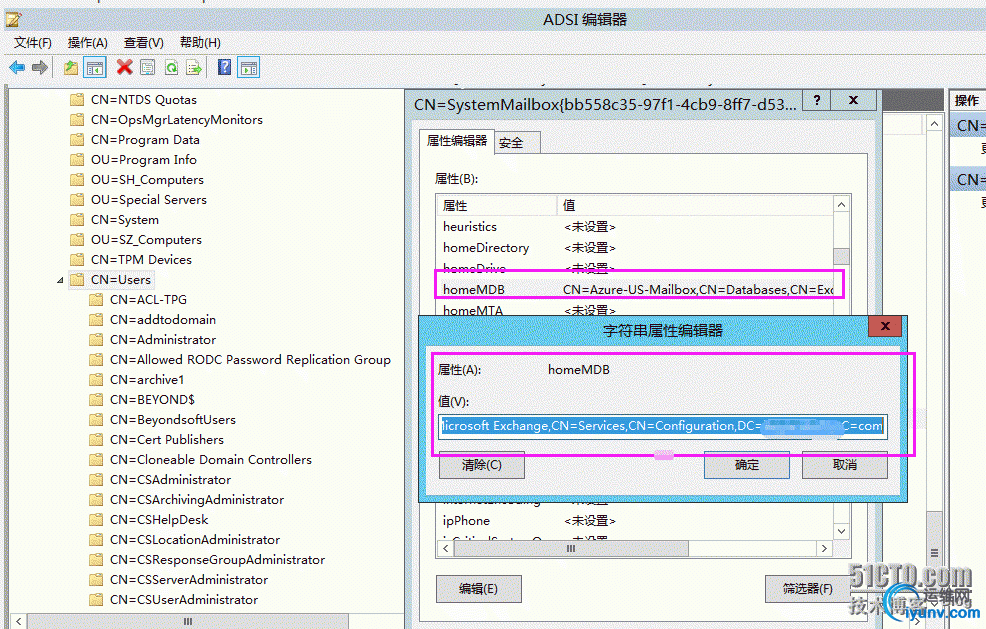Click the Export List toolbar icon
986x629 pixels.
[194, 67]
